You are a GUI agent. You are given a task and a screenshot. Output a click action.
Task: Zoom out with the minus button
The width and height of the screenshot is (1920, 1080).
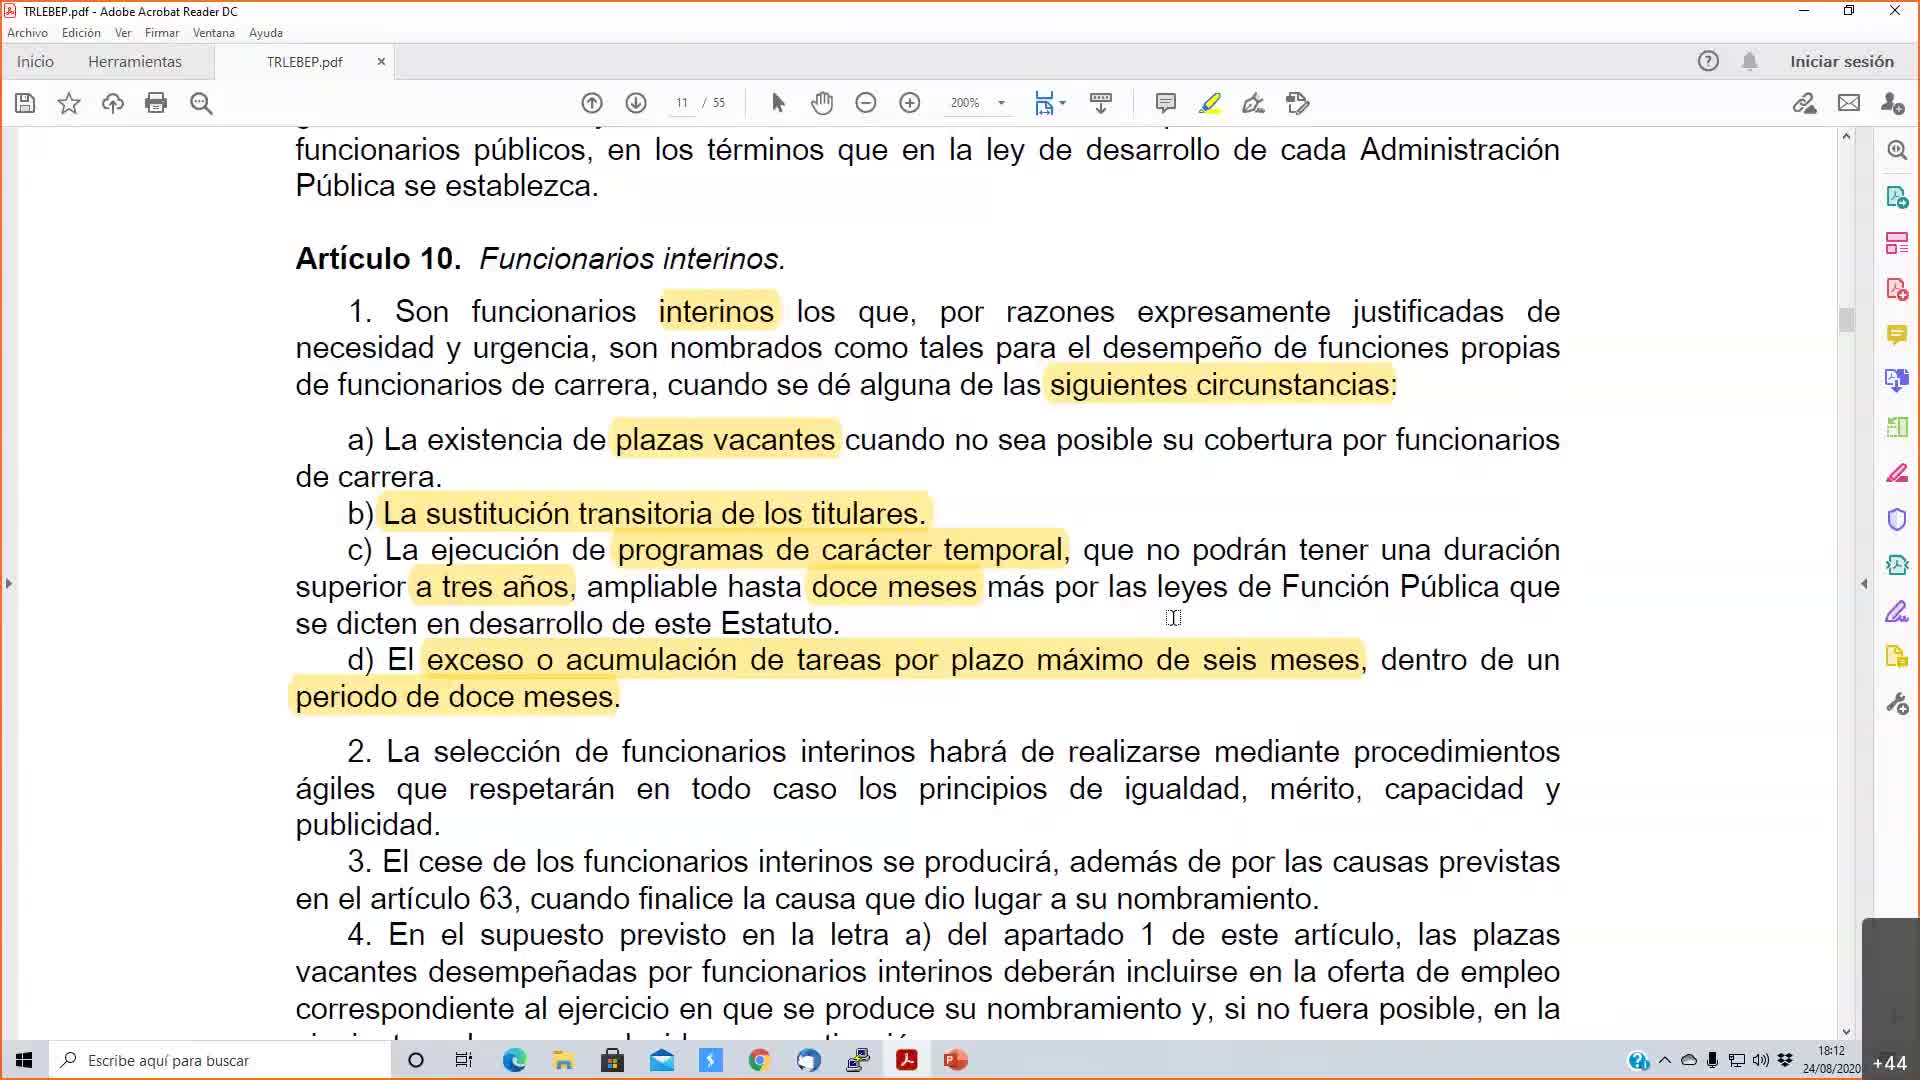click(866, 103)
